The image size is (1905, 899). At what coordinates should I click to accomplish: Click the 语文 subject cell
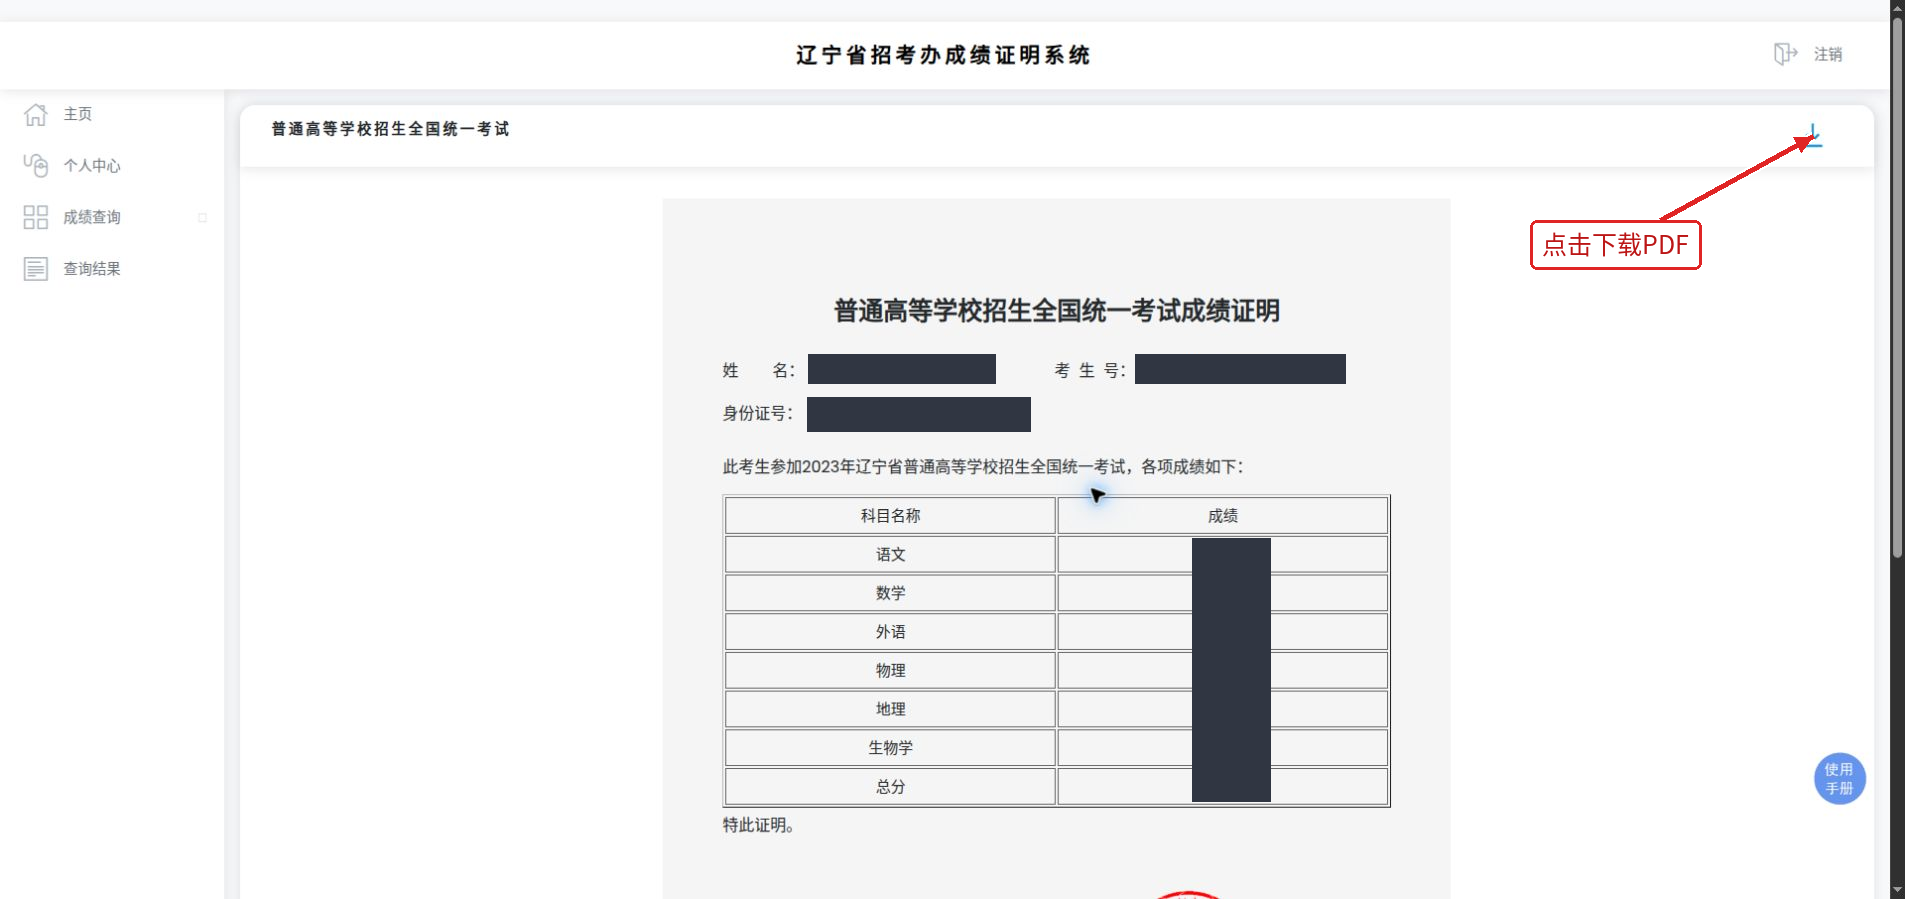(x=890, y=554)
